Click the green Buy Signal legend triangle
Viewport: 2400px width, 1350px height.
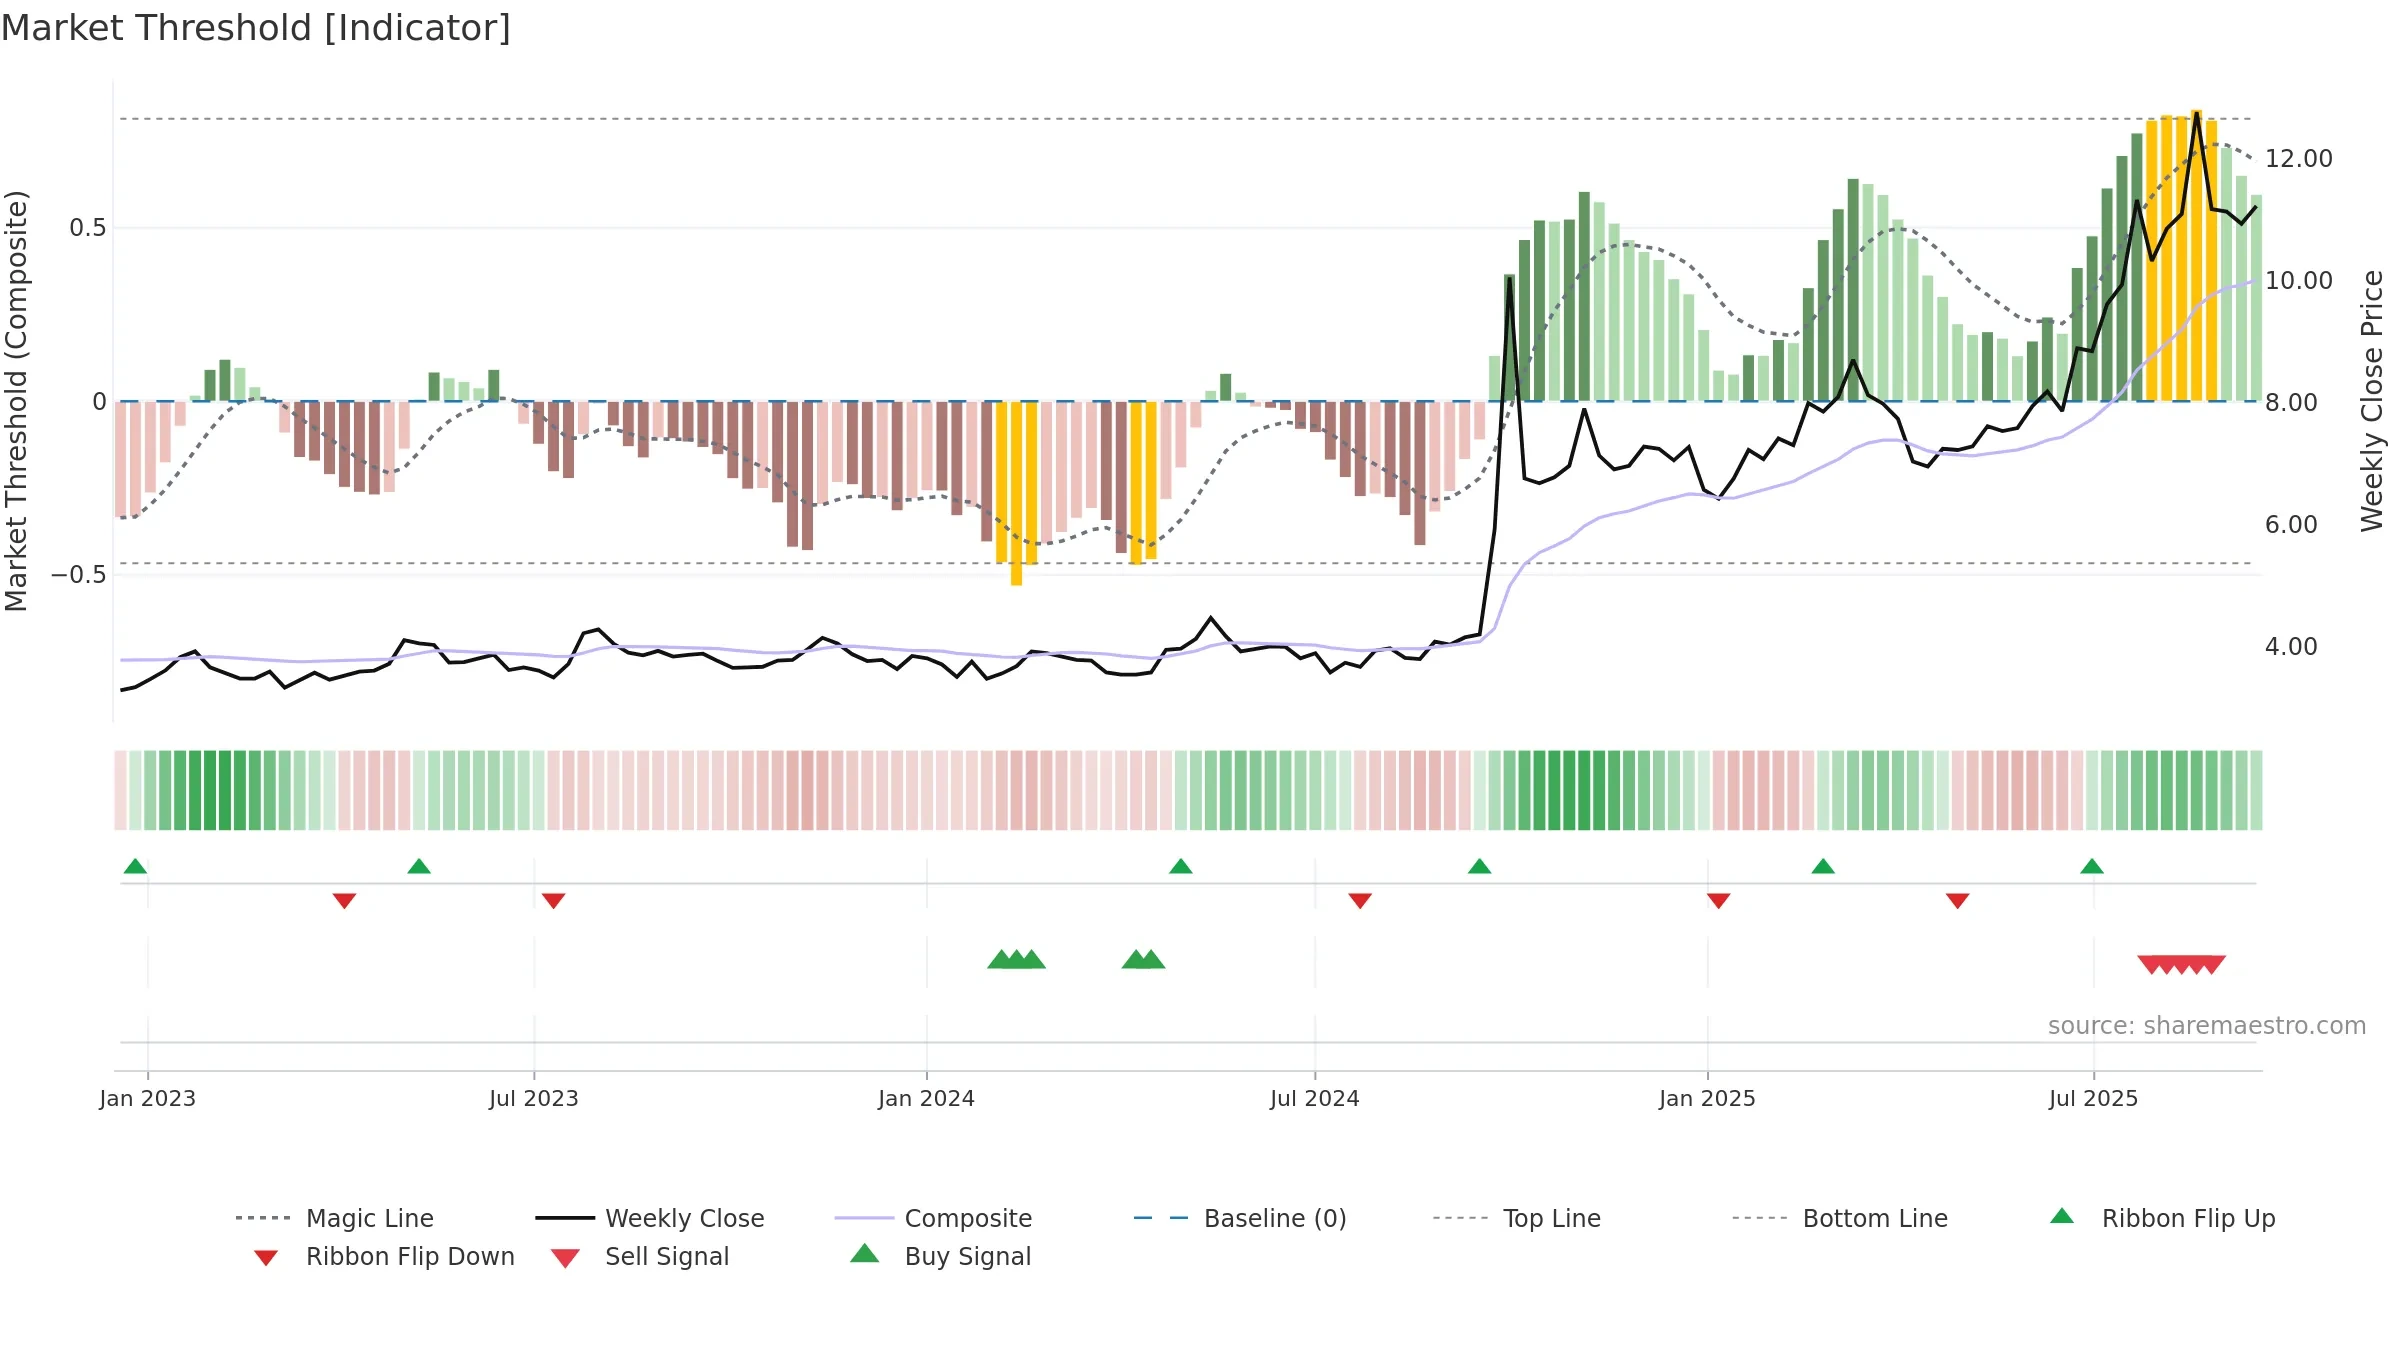pos(864,1253)
